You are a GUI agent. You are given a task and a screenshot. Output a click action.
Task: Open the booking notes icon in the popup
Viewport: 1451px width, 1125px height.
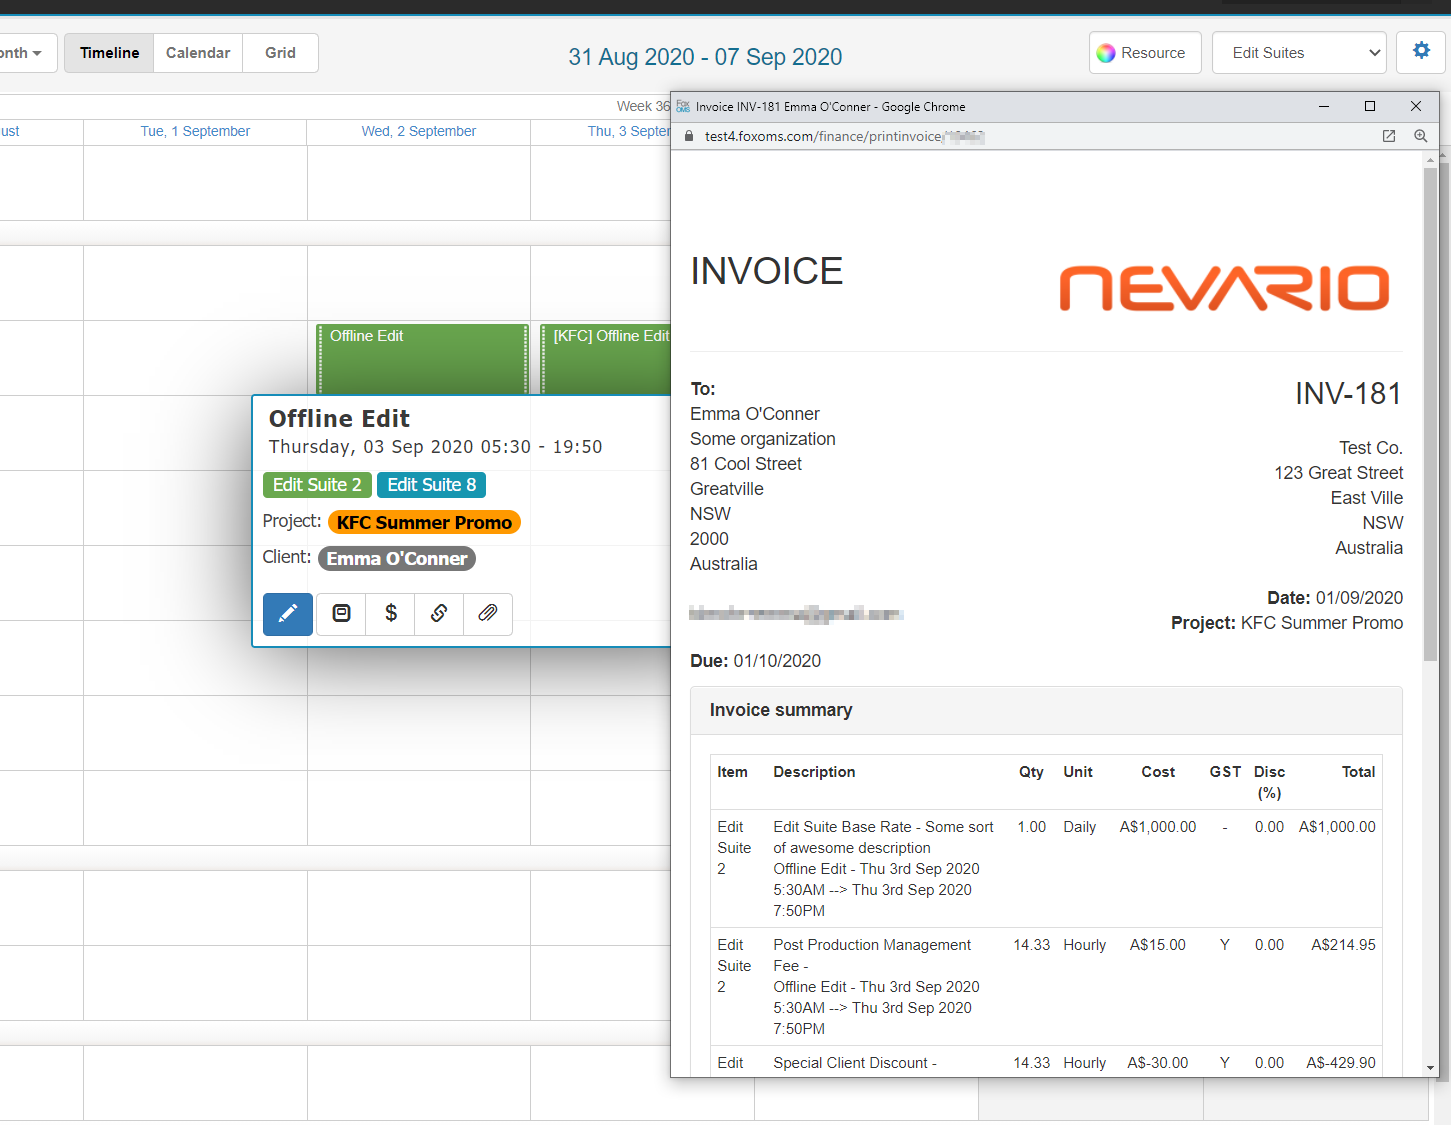(x=341, y=614)
